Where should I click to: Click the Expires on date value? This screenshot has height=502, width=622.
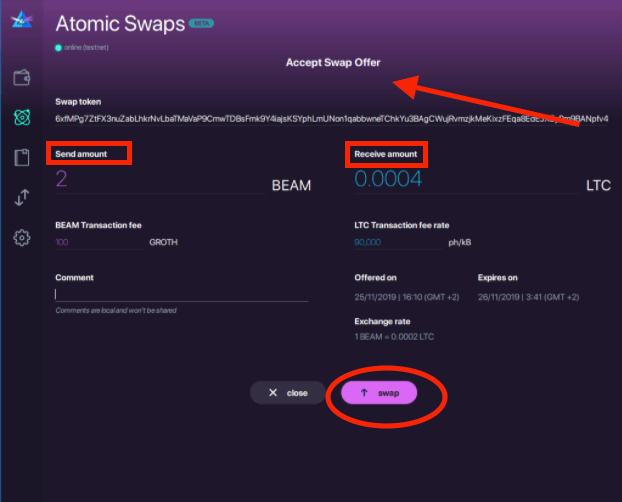(528, 296)
